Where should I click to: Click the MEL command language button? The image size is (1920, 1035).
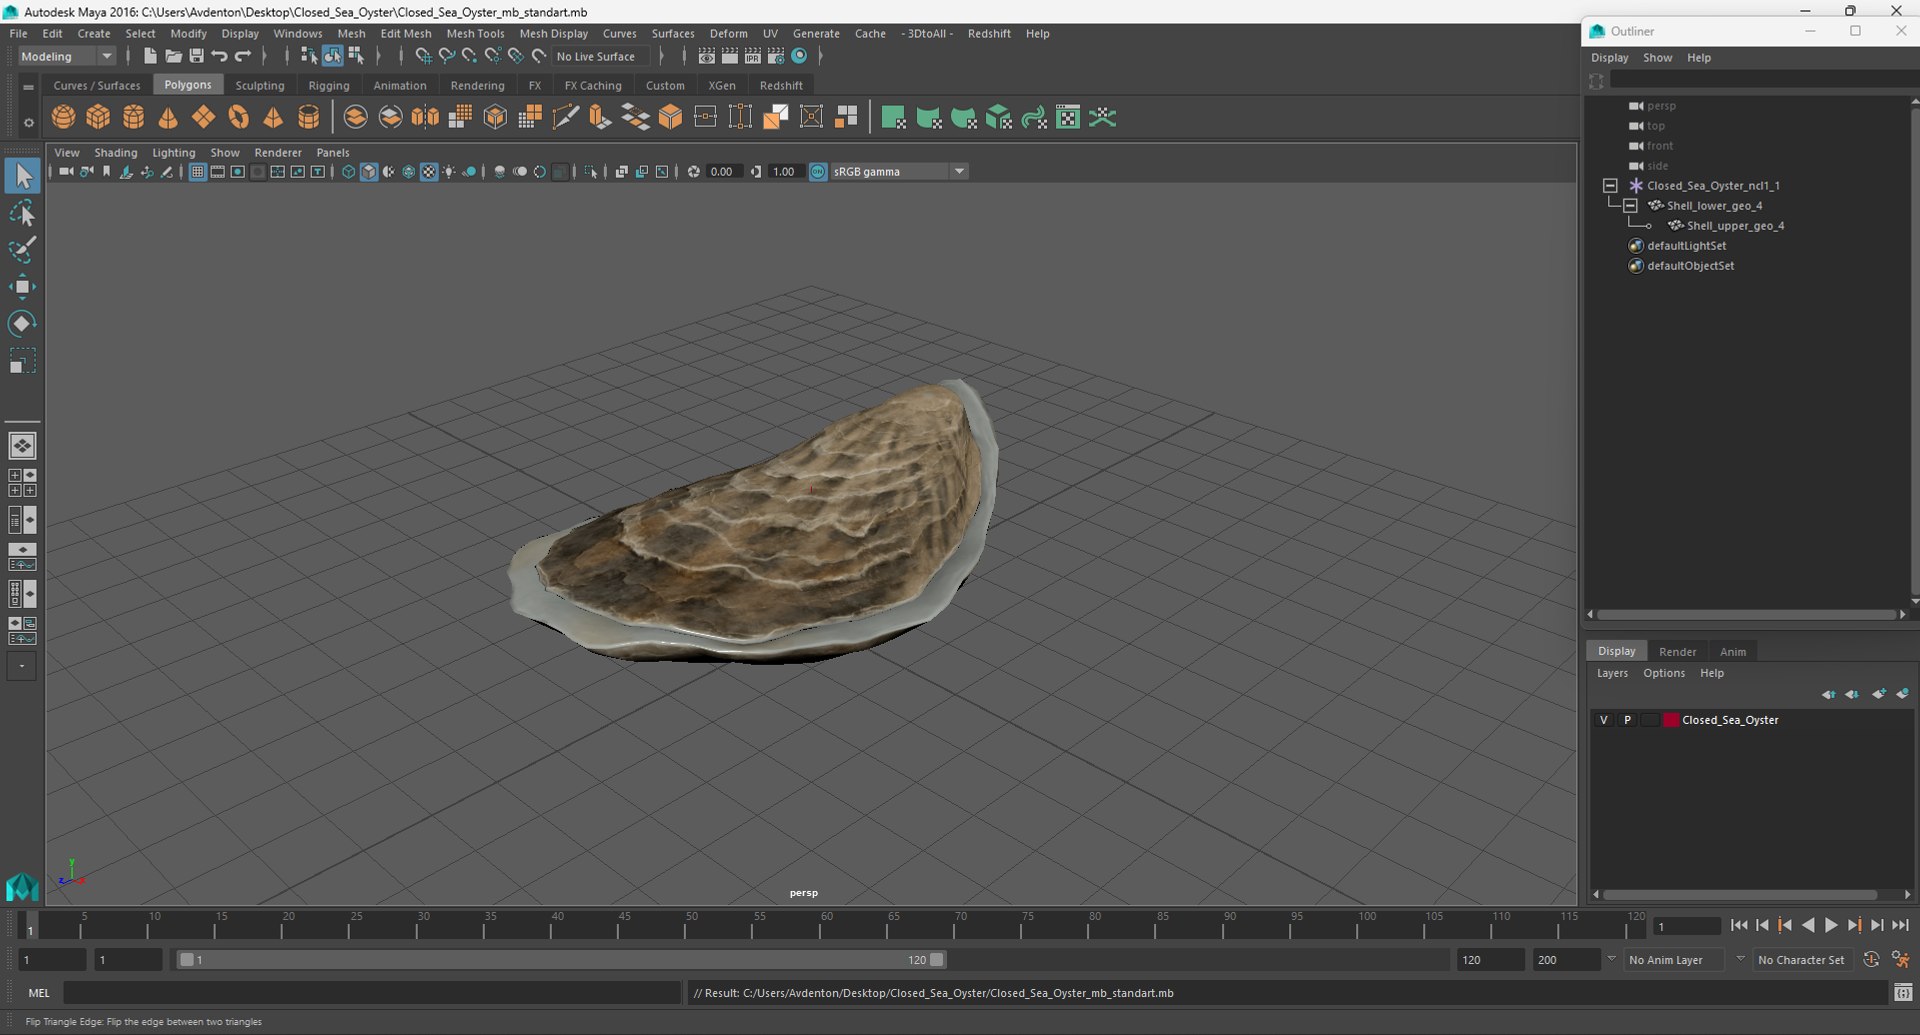pos(39,993)
